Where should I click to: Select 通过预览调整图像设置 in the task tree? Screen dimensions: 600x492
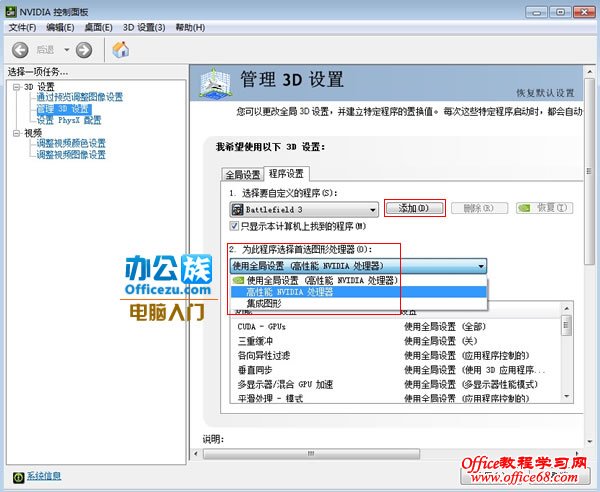[x=80, y=97]
